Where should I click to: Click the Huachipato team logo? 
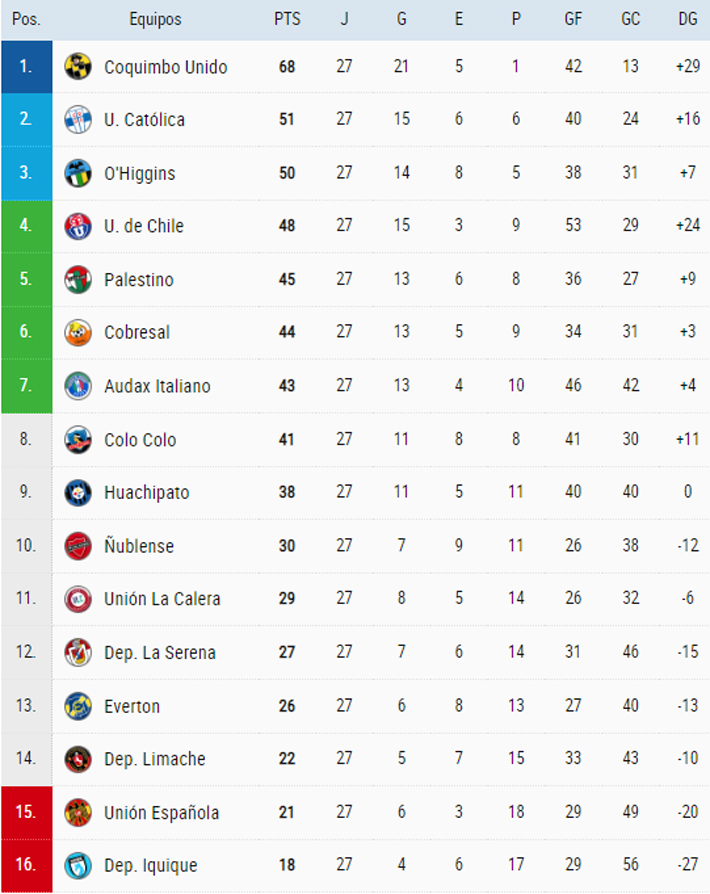pos(77,492)
